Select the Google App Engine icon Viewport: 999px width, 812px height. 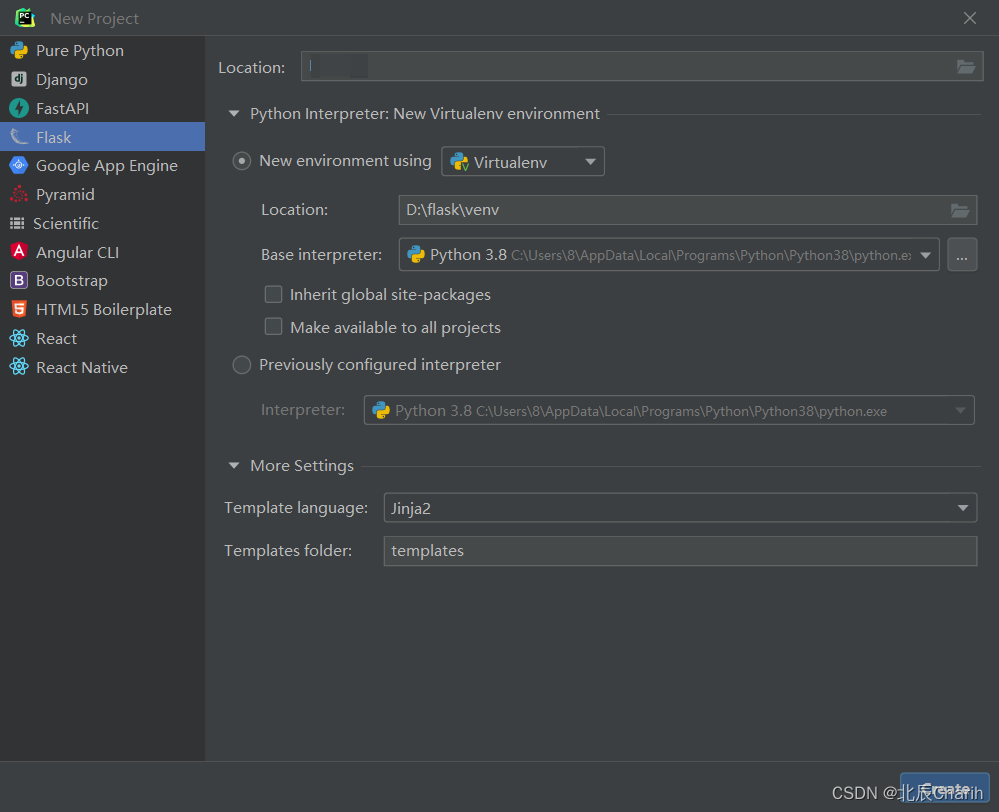pyautogui.click(x=19, y=165)
